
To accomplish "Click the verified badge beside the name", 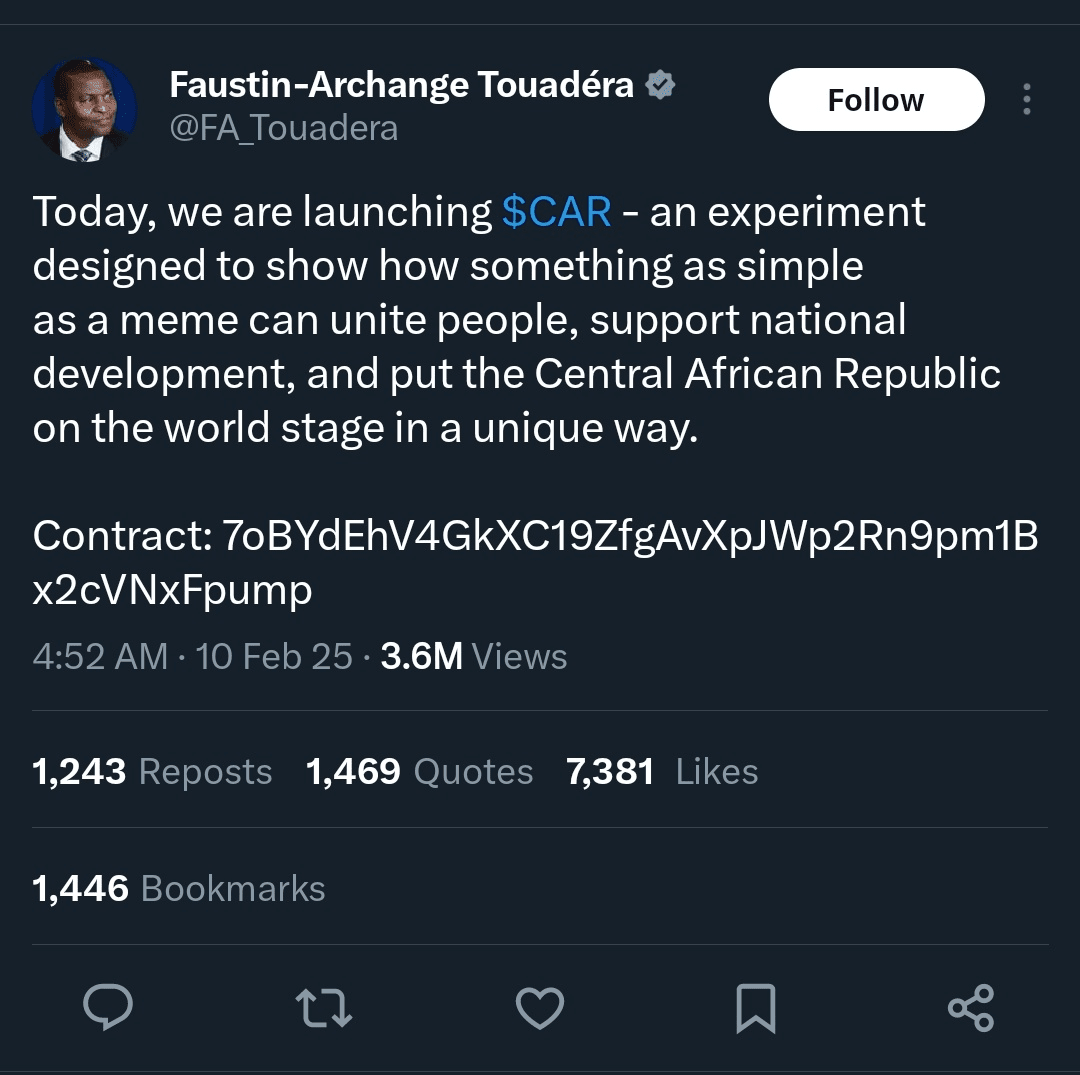I will 660,86.
